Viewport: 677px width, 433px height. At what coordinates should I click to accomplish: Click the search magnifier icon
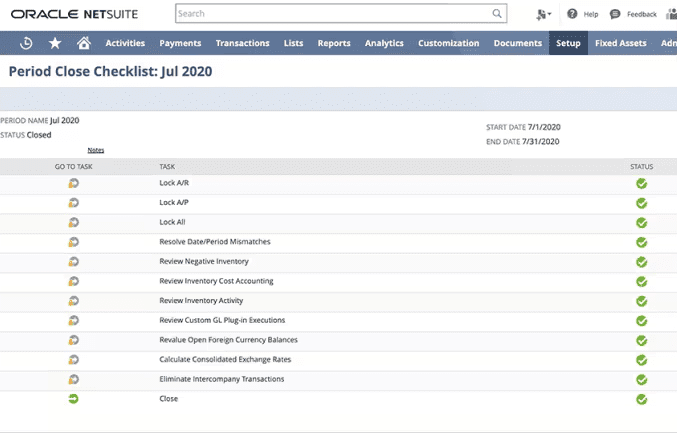point(498,14)
